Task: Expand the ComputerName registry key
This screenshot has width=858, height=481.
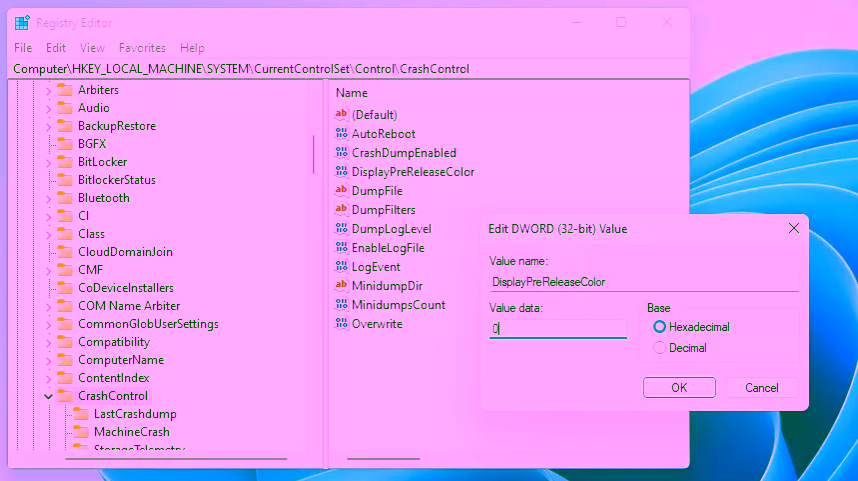Action: point(48,360)
